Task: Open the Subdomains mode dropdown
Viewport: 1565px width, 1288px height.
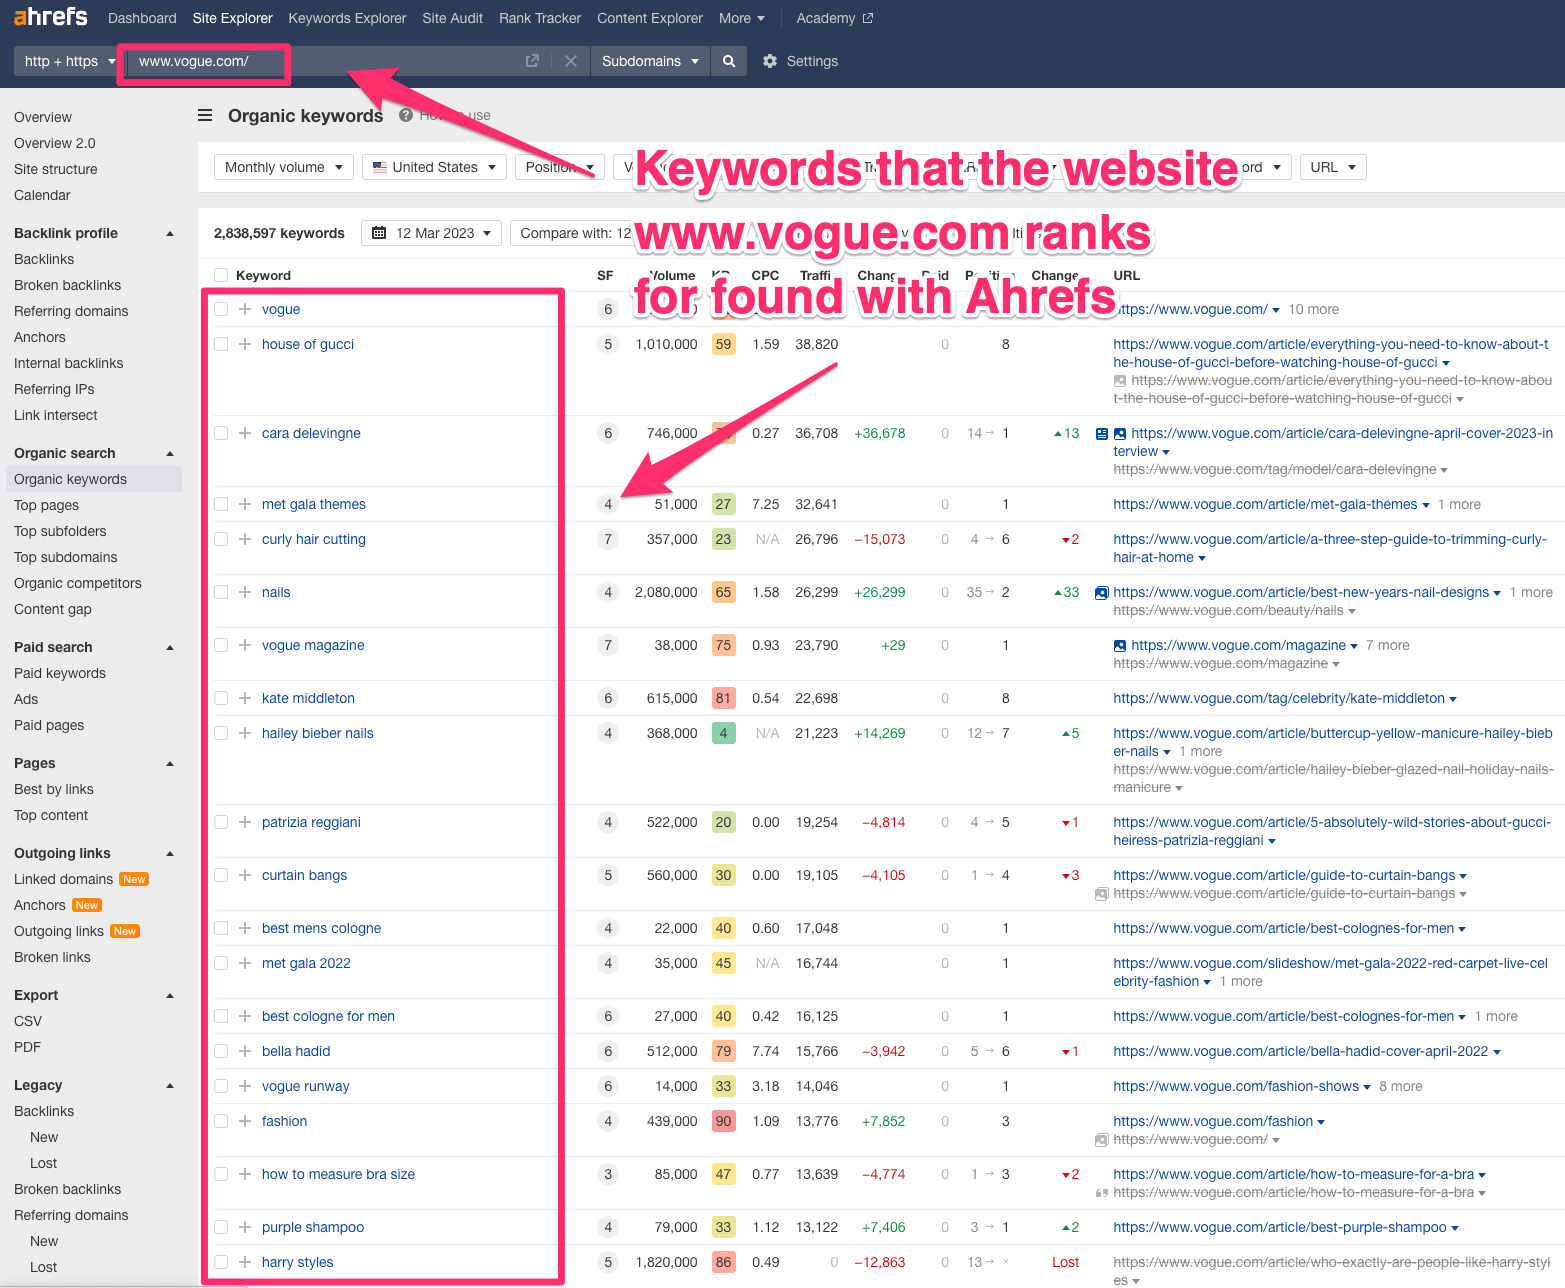Action: click(x=650, y=61)
